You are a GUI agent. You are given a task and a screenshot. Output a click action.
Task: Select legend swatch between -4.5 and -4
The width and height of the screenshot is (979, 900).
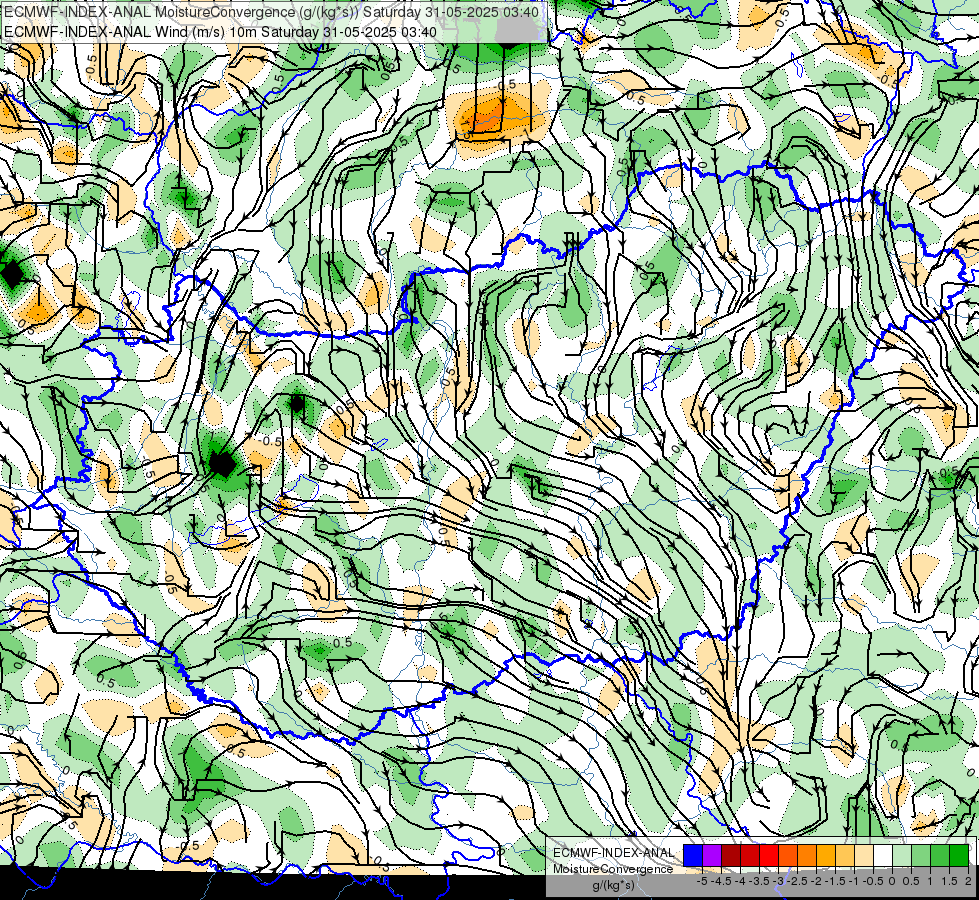click(x=731, y=855)
